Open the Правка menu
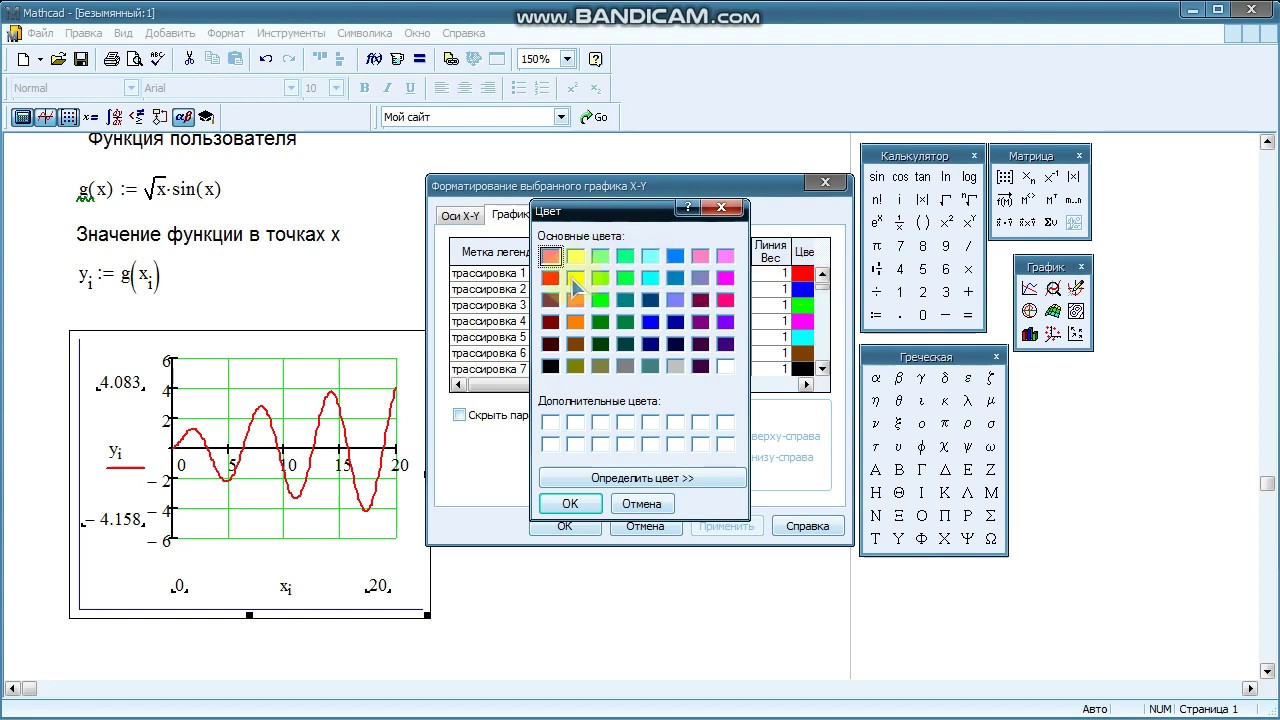The height and width of the screenshot is (720, 1280). [x=84, y=33]
